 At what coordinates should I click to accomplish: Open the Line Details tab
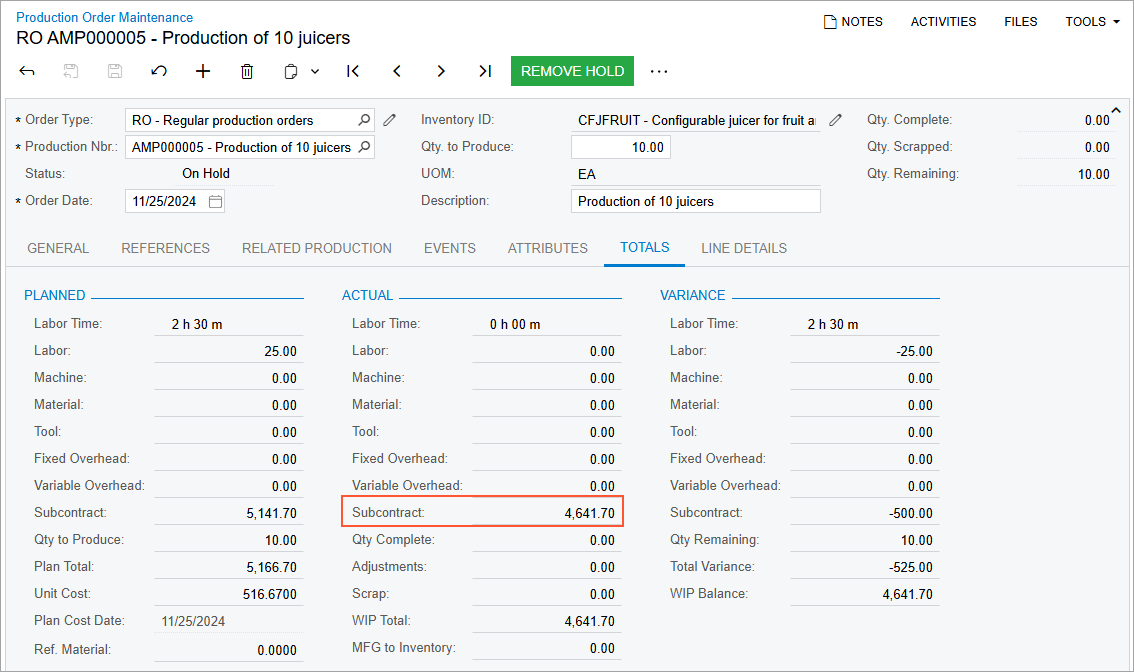click(744, 248)
